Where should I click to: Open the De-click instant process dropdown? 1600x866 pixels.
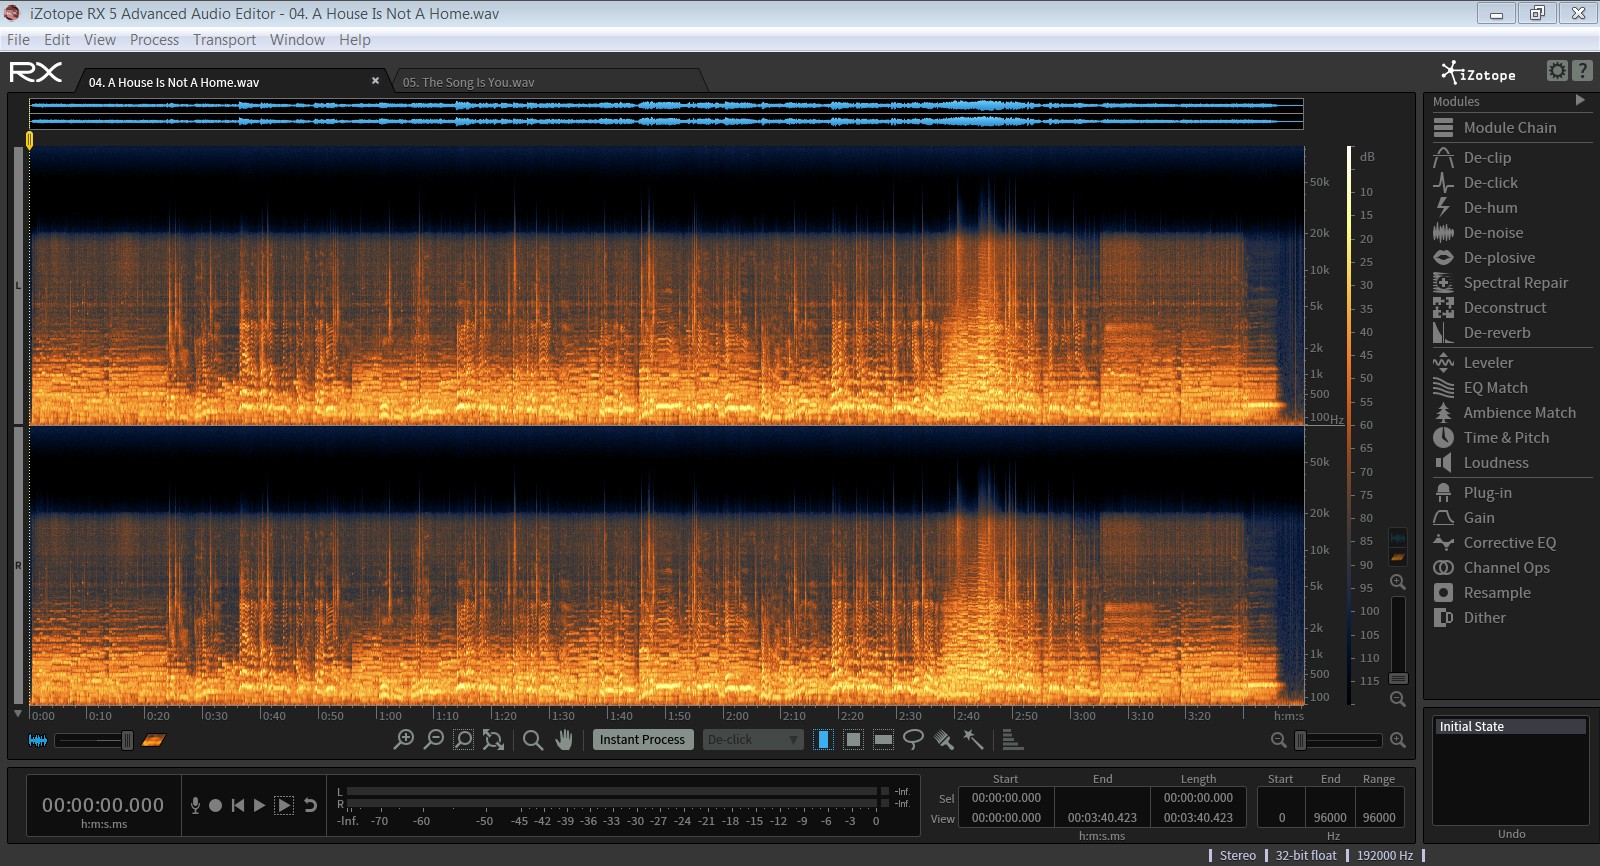pos(753,740)
